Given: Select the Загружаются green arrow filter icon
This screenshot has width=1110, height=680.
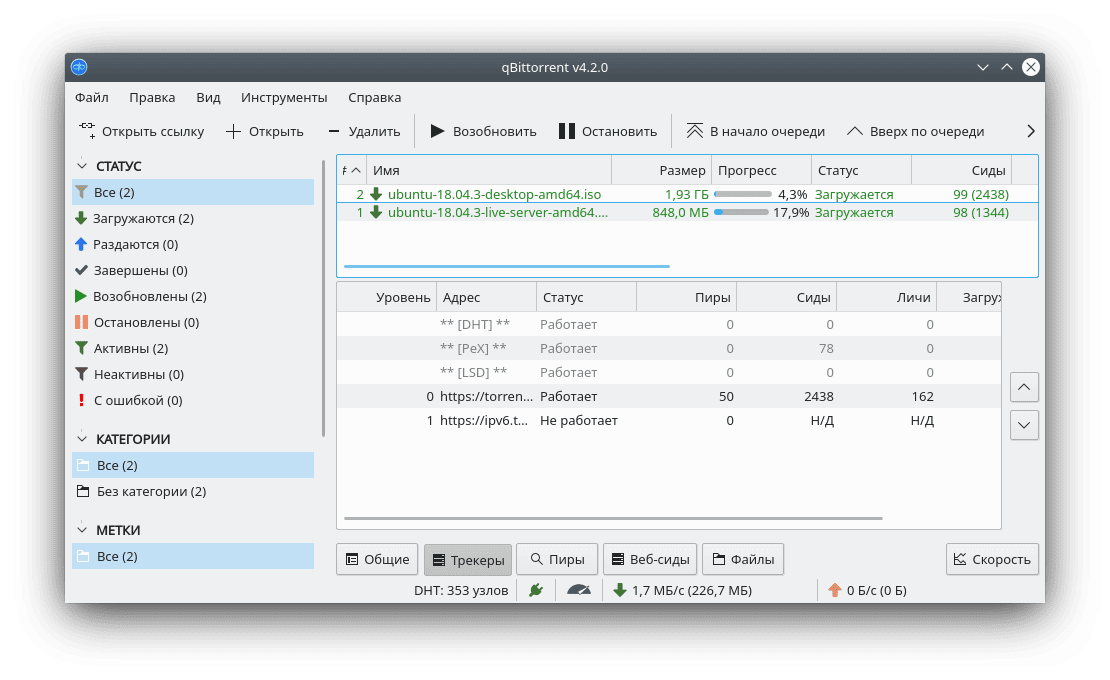Looking at the screenshot, I should tap(81, 218).
